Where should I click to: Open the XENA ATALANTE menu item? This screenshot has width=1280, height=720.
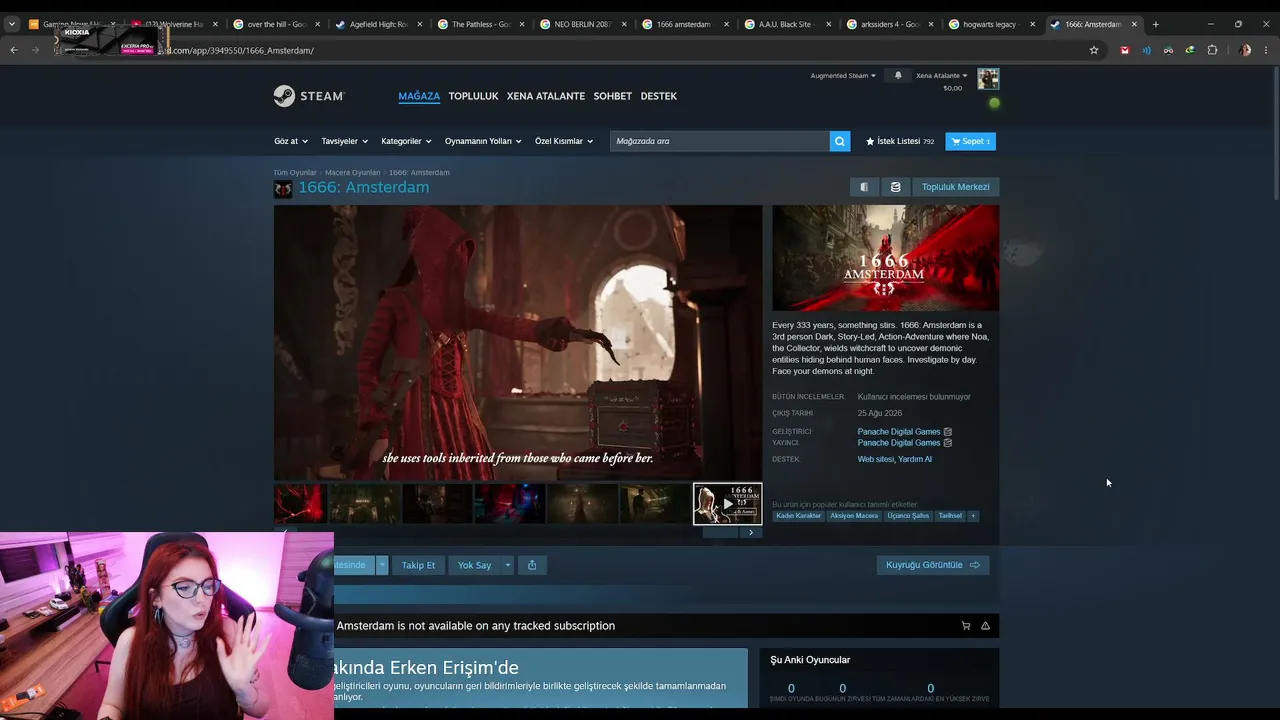point(546,96)
